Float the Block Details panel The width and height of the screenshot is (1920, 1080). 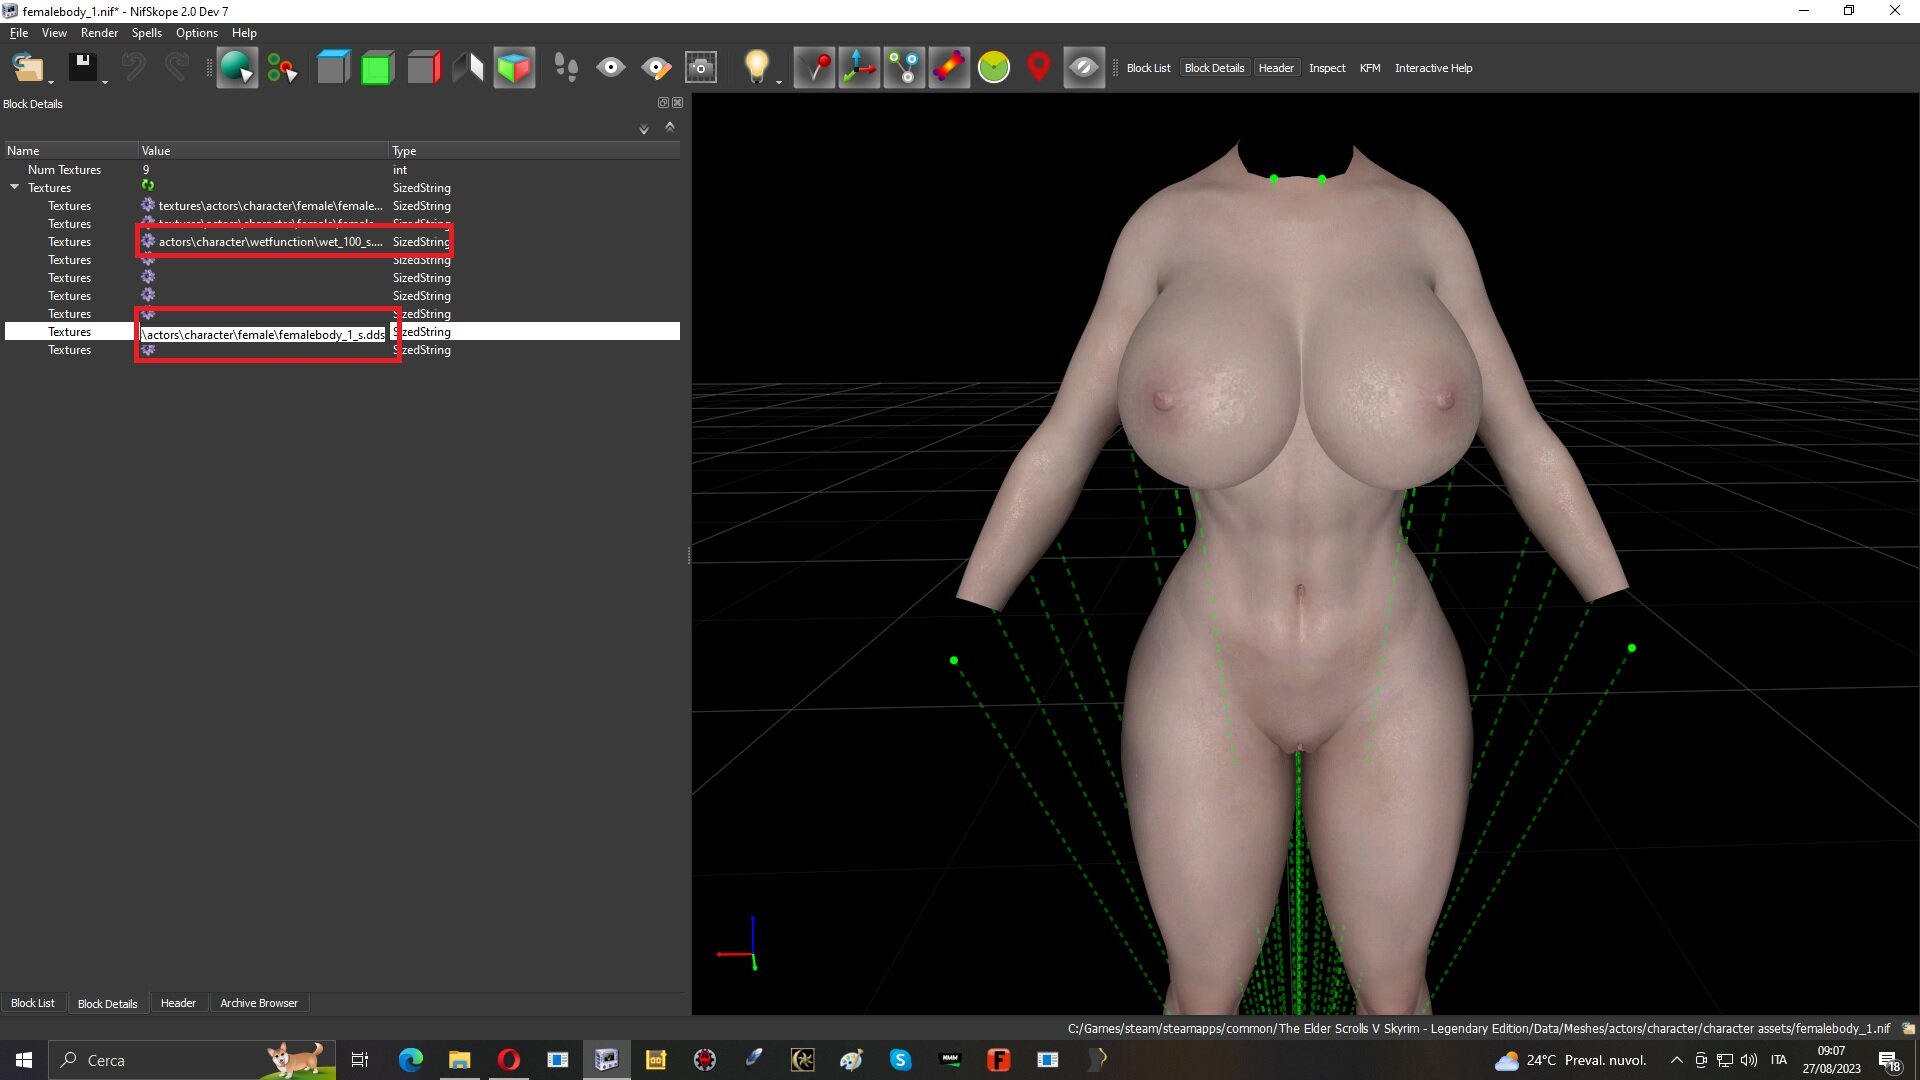pyautogui.click(x=663, y=103)
